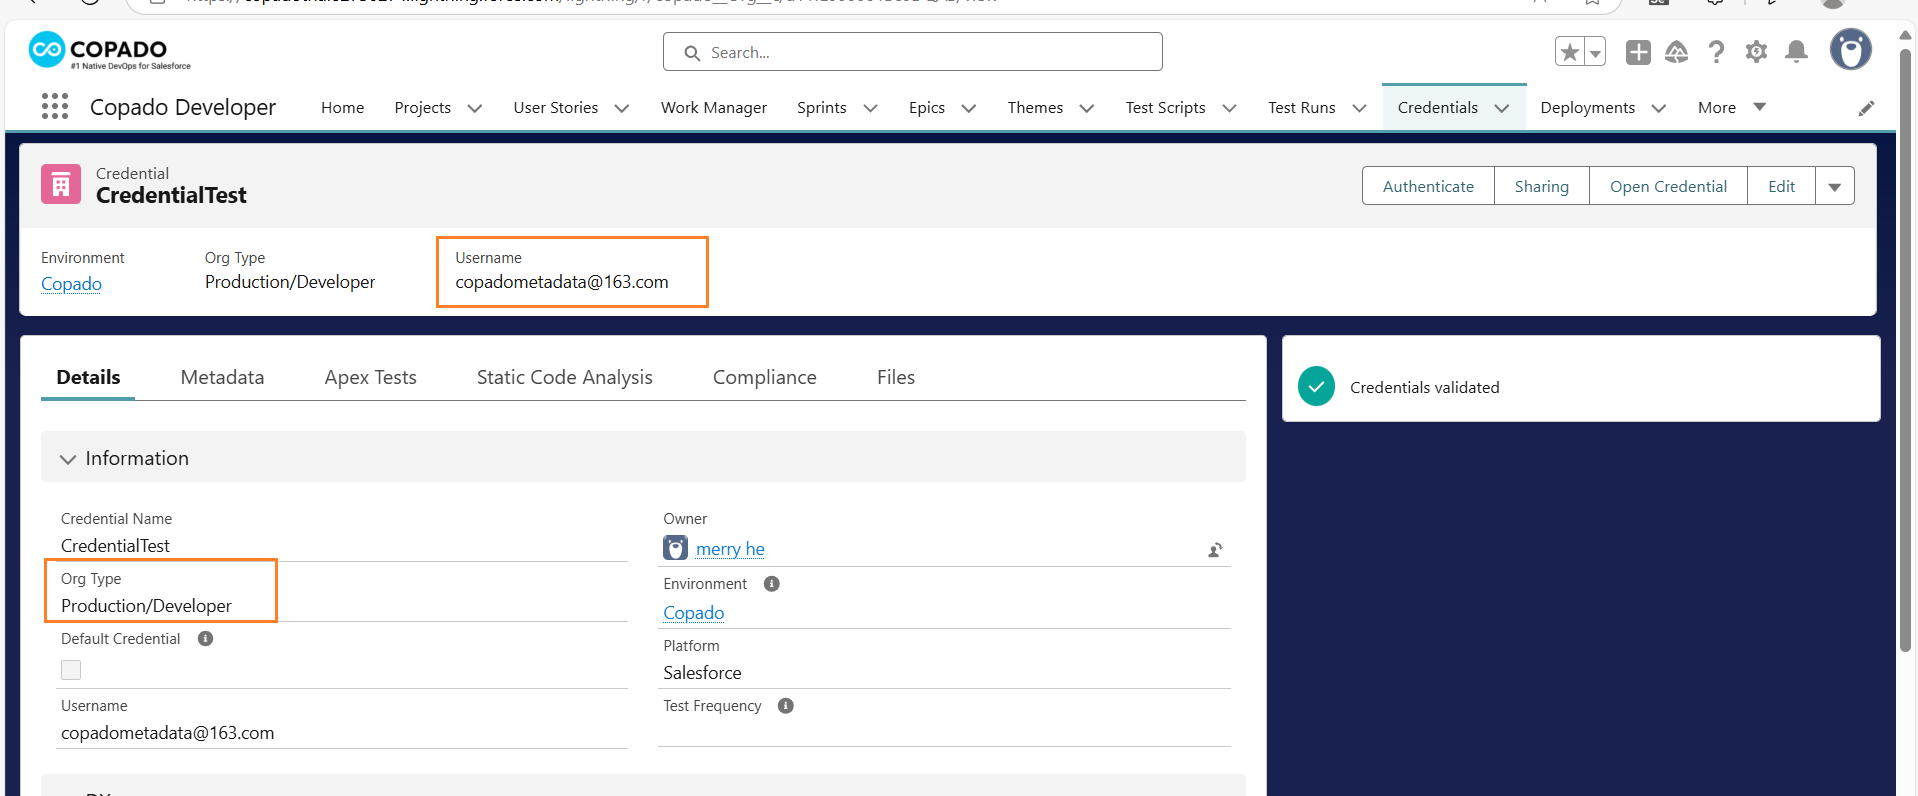This screenshot has width=1918, height=796.
Task: Click the Salesforce platform value
Action: pos(702,673)
